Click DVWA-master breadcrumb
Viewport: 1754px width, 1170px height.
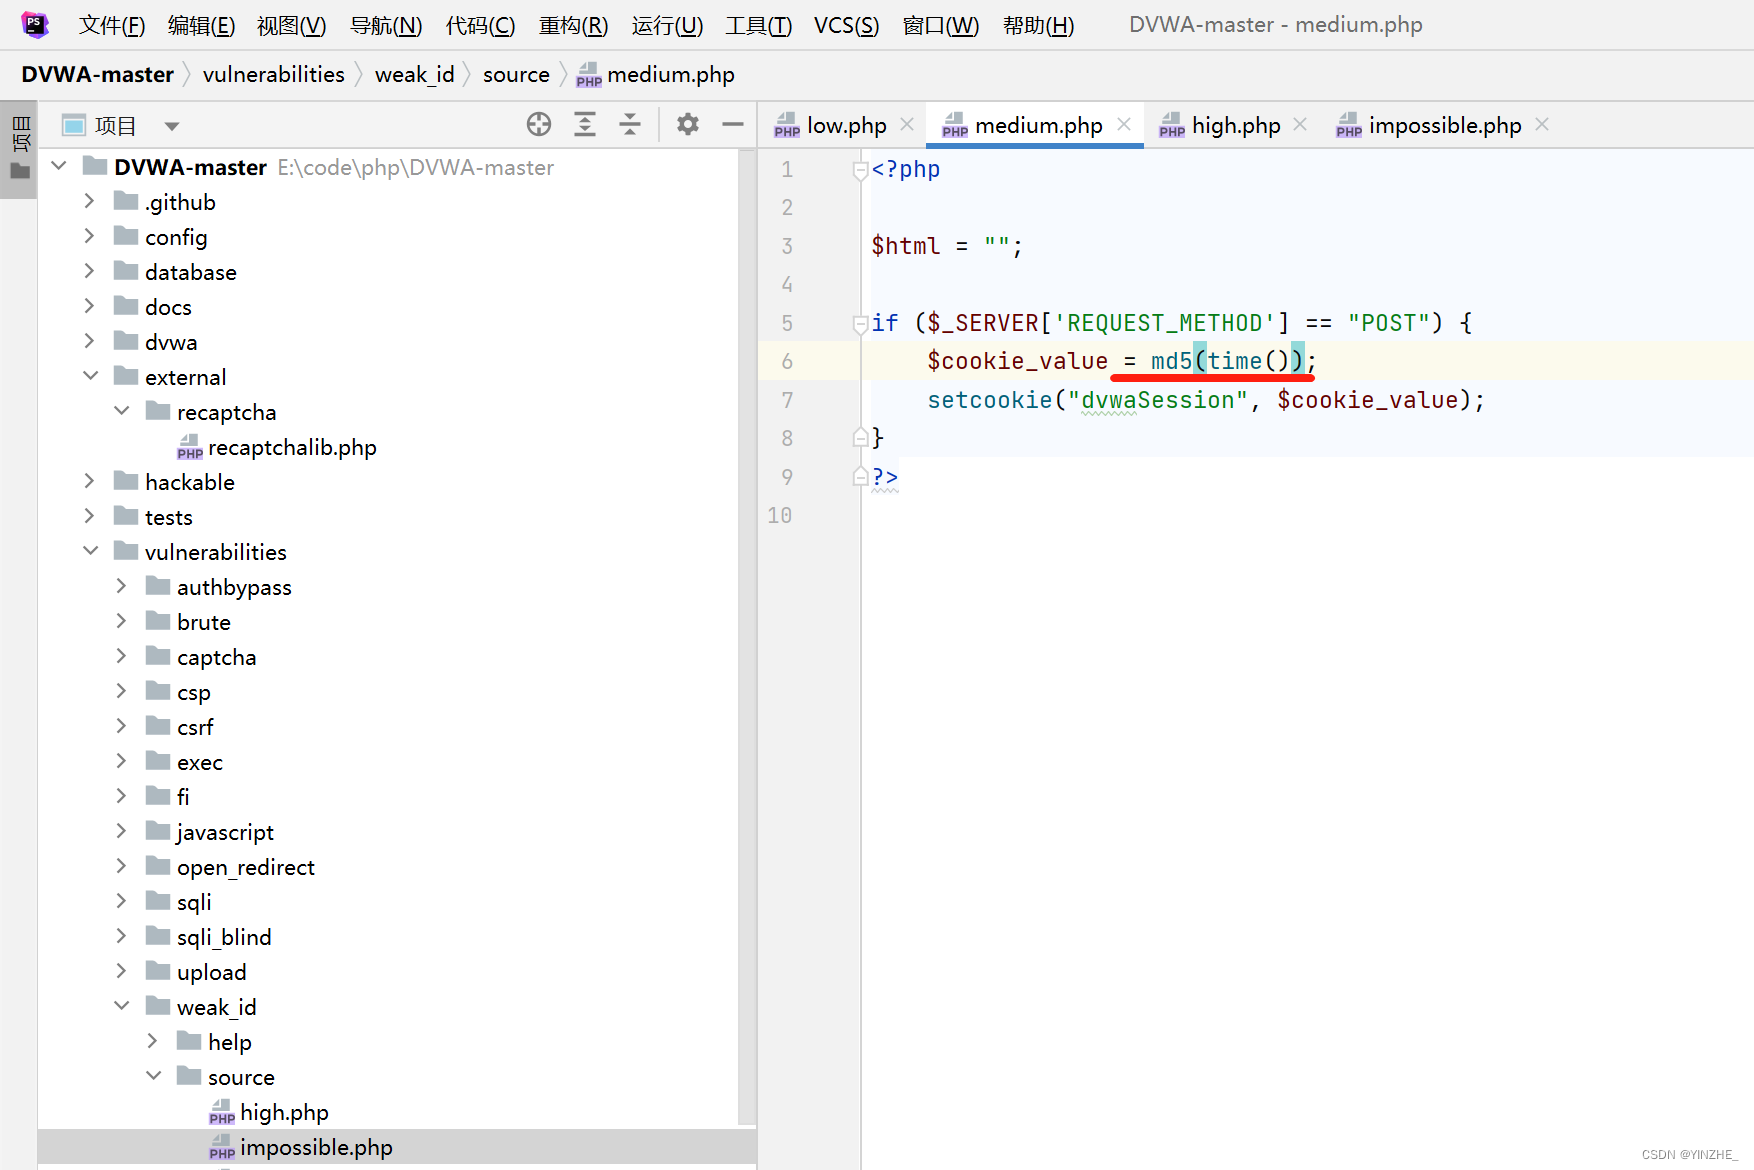pyautogui.click(x=98, y=75)
